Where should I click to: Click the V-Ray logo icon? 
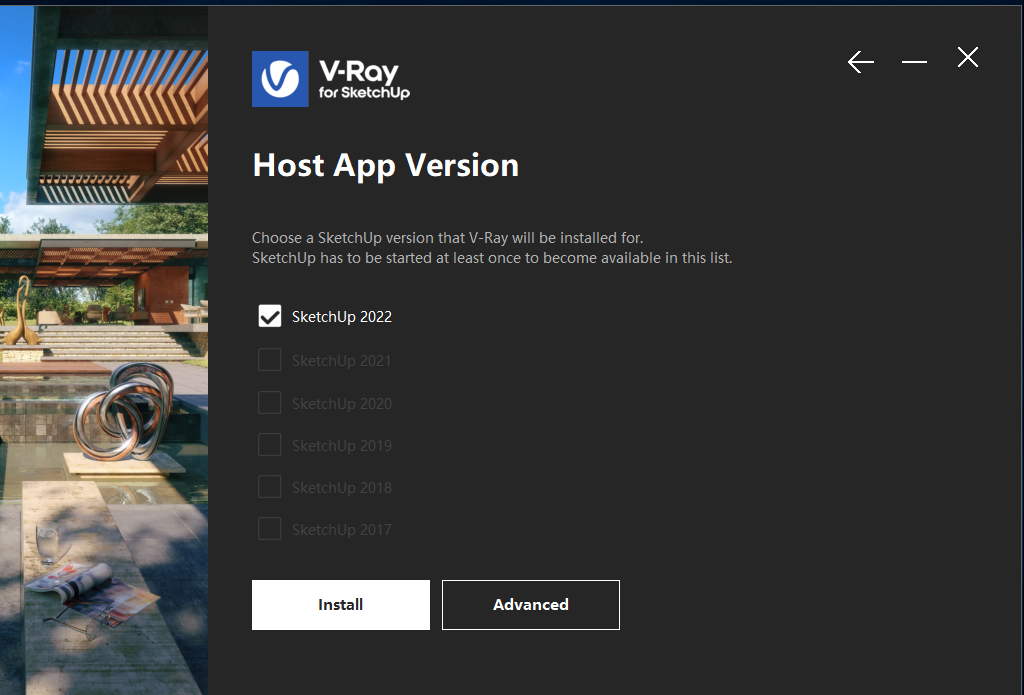[280, 79]
